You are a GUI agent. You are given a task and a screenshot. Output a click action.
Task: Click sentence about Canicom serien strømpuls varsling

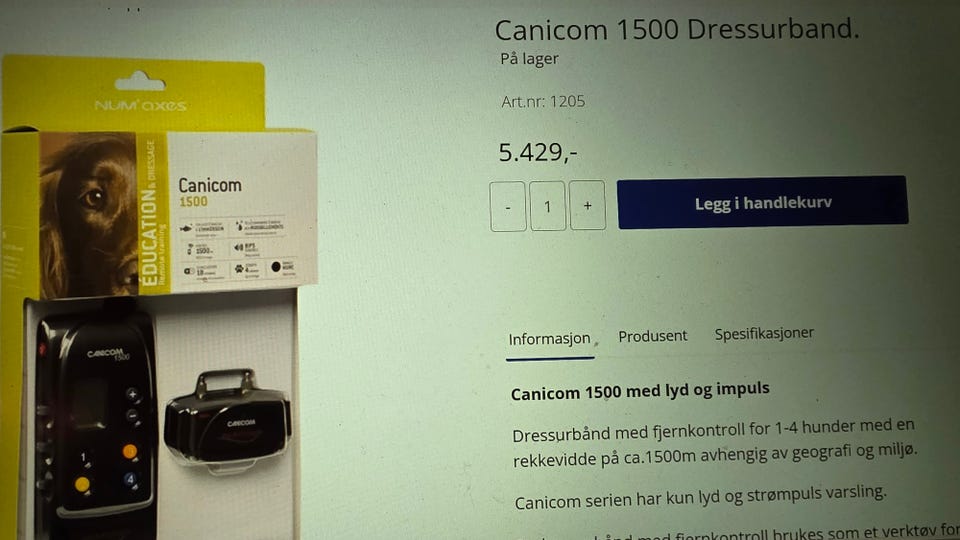pyautogui.click(x=700, y=497)
